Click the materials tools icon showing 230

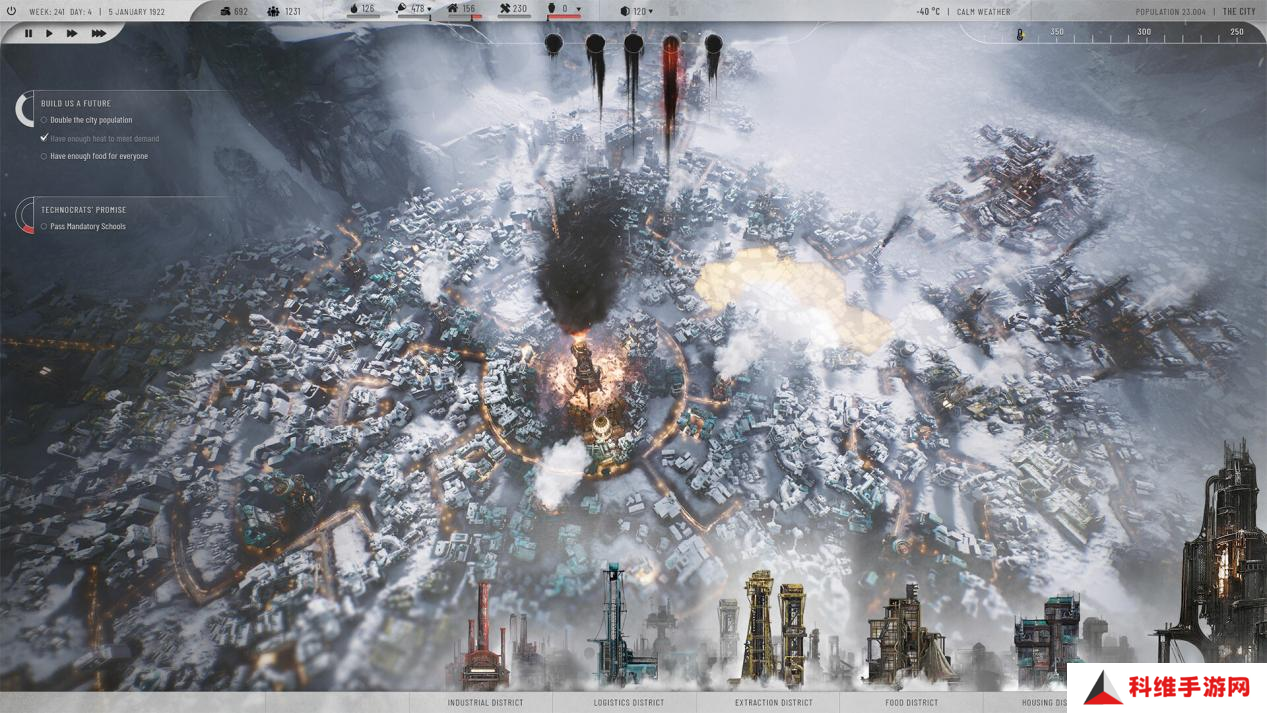(x=504, y=10)
